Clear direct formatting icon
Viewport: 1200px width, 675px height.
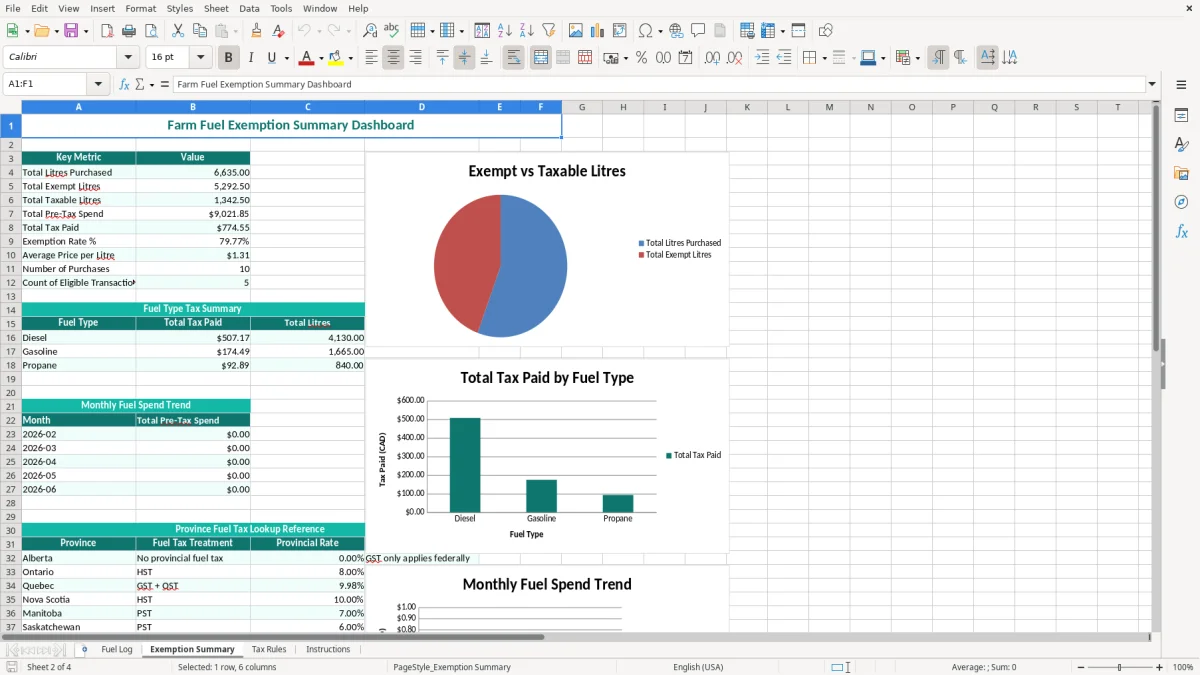pyautogui.click(x=279, y=31)
